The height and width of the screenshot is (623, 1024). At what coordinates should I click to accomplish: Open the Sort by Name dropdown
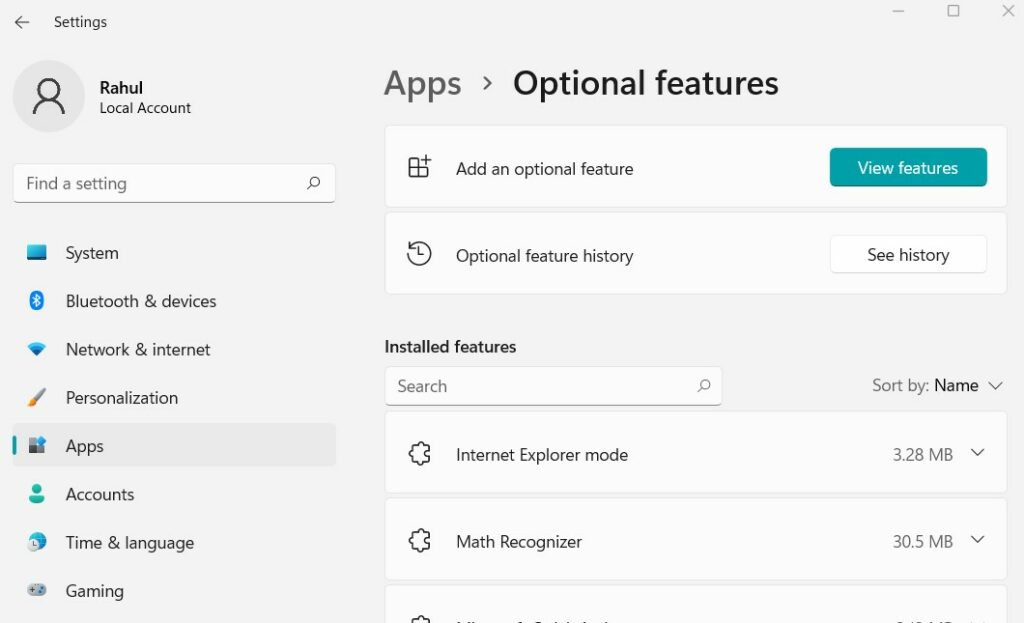tap(937, 386)
